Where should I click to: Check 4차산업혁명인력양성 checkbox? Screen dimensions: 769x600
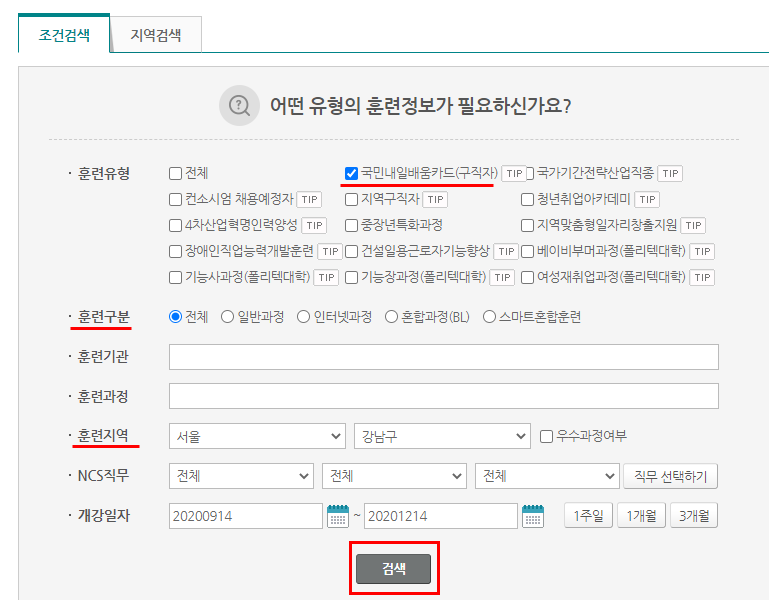[x=175, y=225]
